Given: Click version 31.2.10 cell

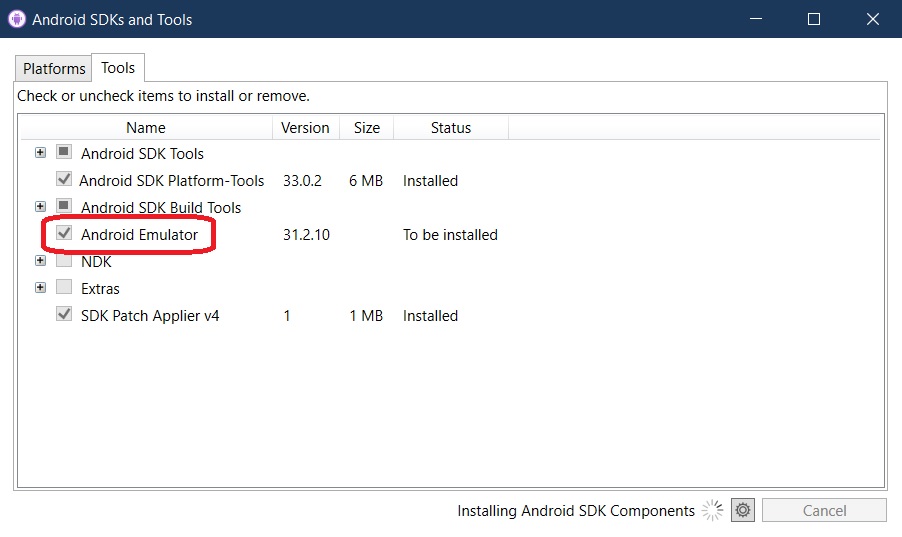Looking at the screenshot, I should tap(306, 235).
